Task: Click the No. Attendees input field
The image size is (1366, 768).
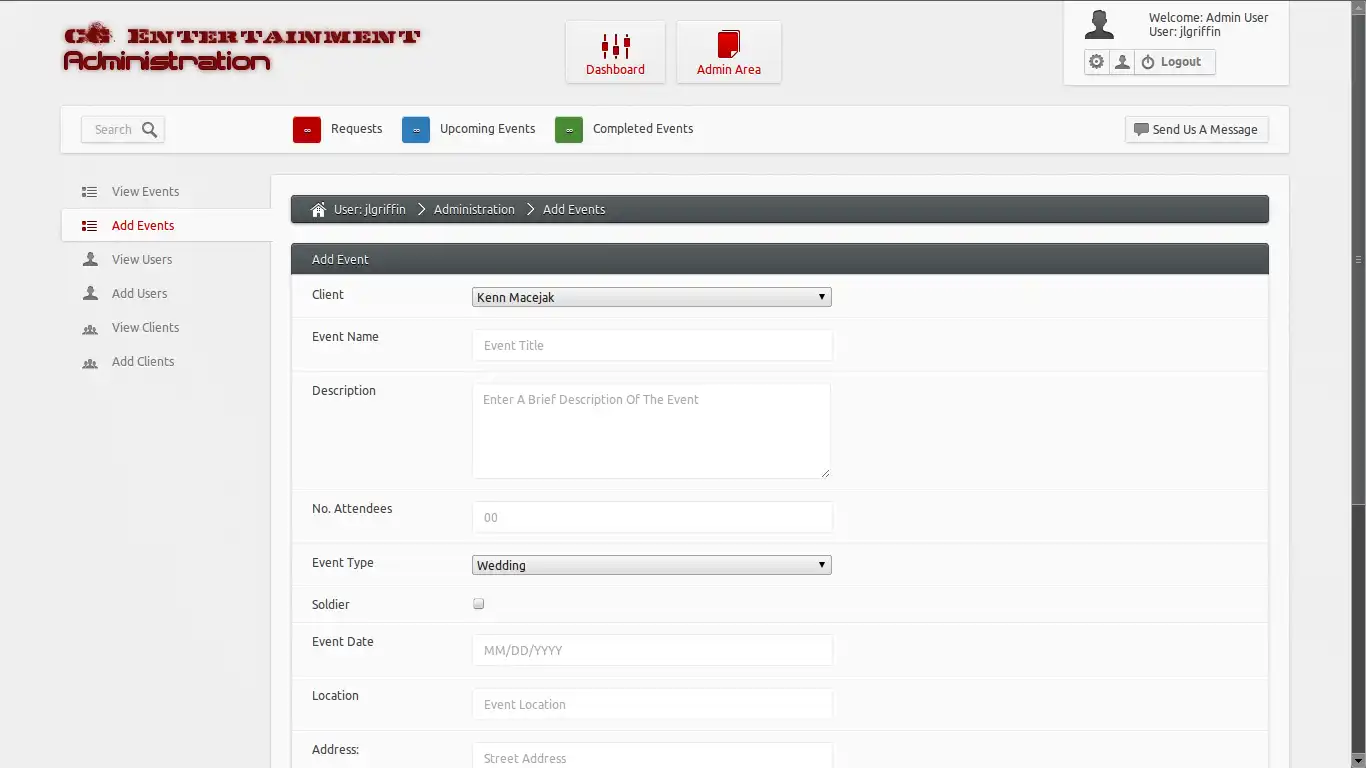Action: pos(652,517)
